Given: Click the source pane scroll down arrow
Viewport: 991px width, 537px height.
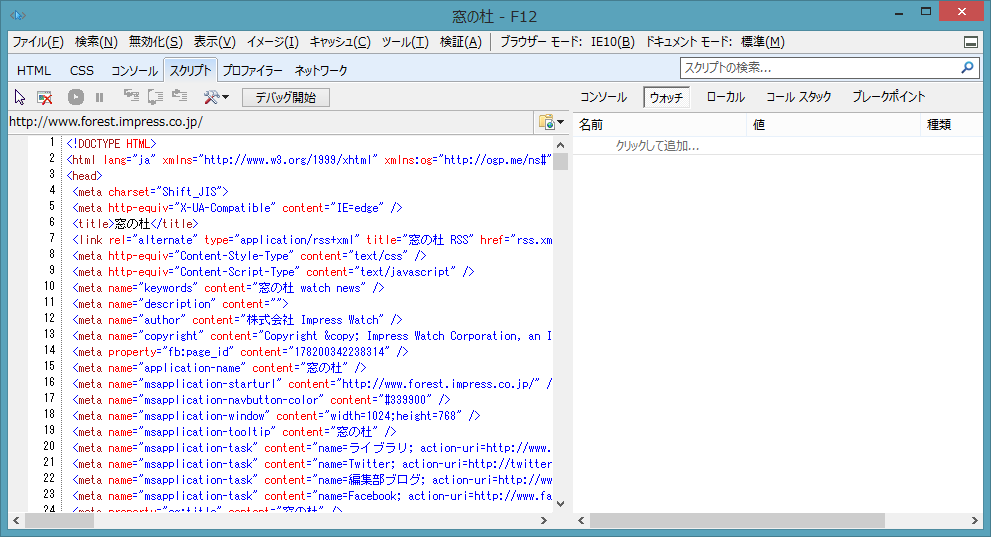Looking at the screenshot, I should click(x=560, y=504).
